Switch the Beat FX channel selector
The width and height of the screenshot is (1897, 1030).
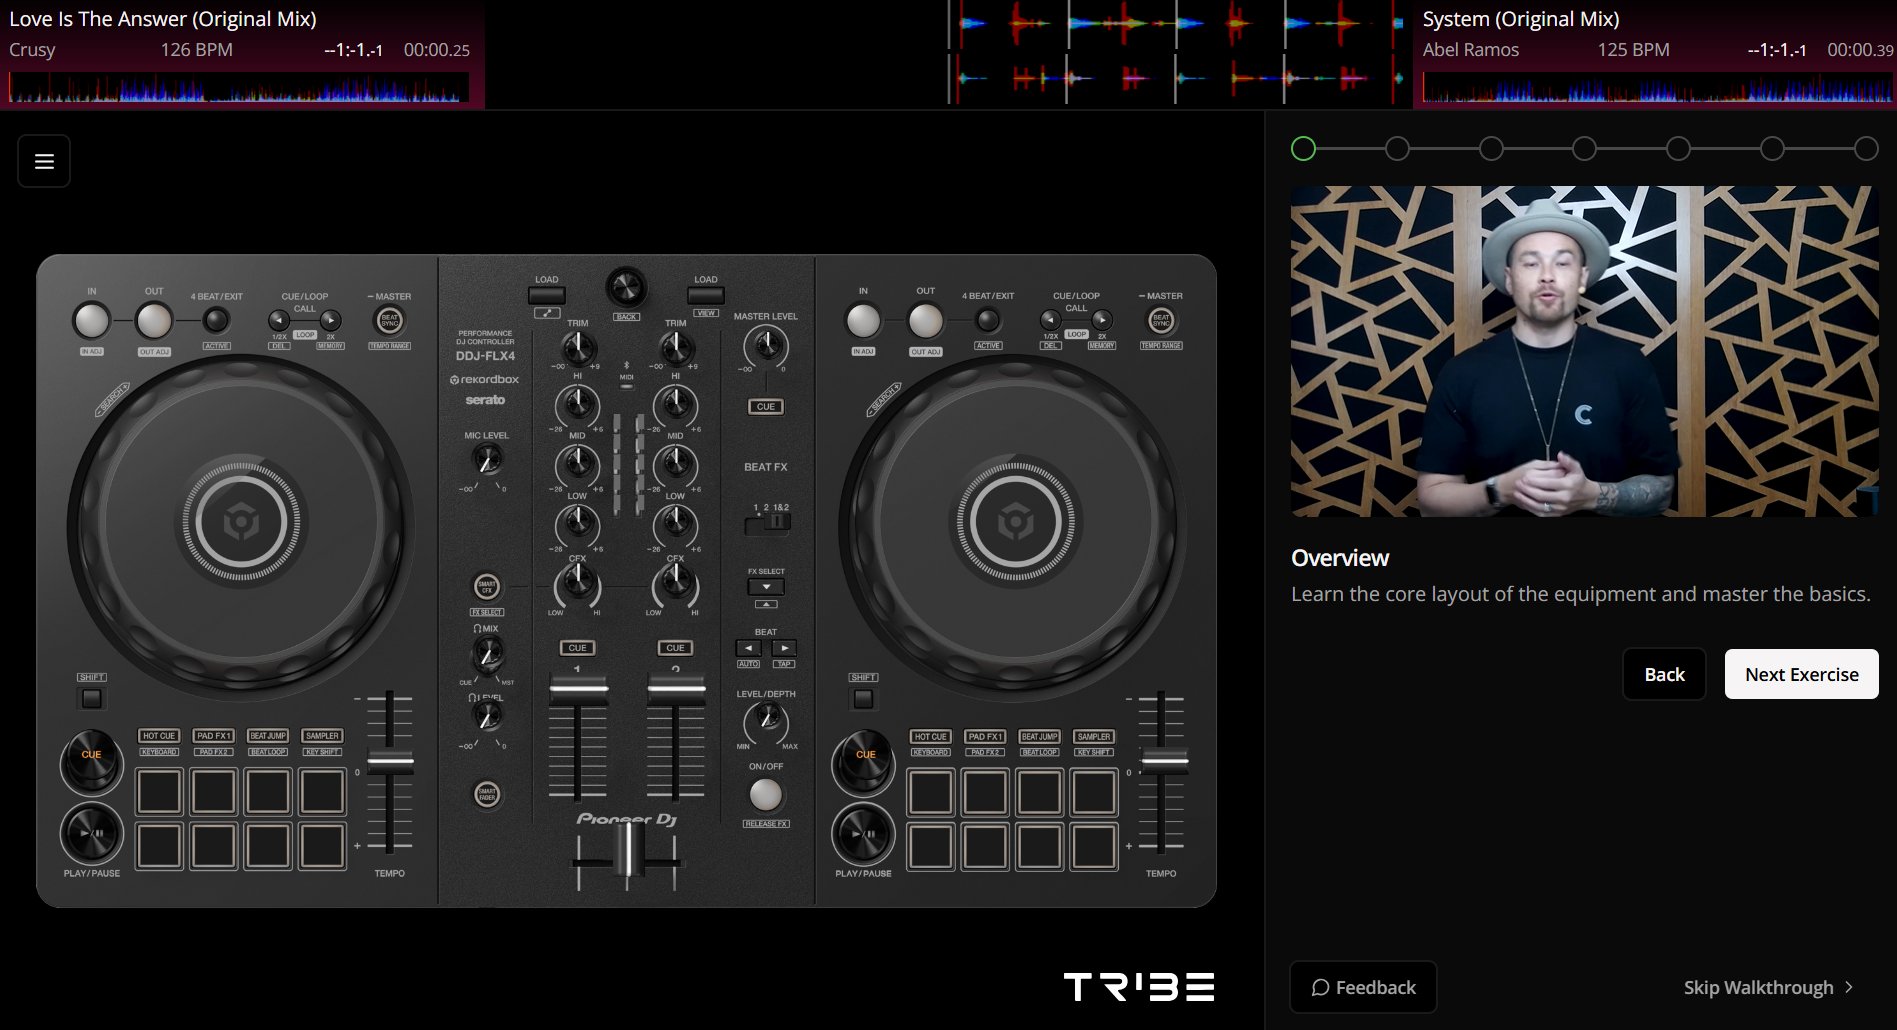click(x=768, y=521)
